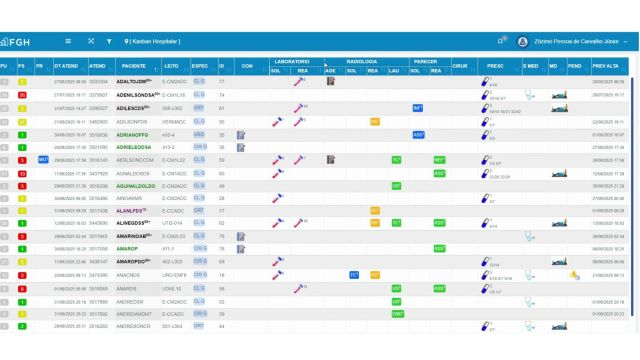This screenshot has height=360, width=640.
Task: Open lab result test tube for ADALTOJDM
Action: pyautogui.click(x=299, y=82)
